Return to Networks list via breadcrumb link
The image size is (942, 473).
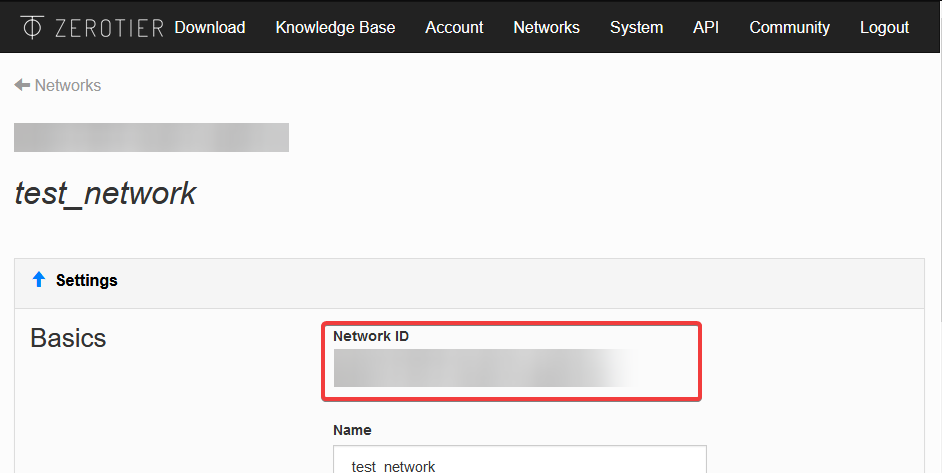pos(68,85)
